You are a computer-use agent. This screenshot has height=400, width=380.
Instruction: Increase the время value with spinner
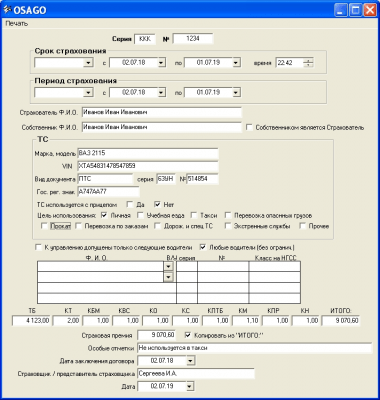tap(309, 60)
